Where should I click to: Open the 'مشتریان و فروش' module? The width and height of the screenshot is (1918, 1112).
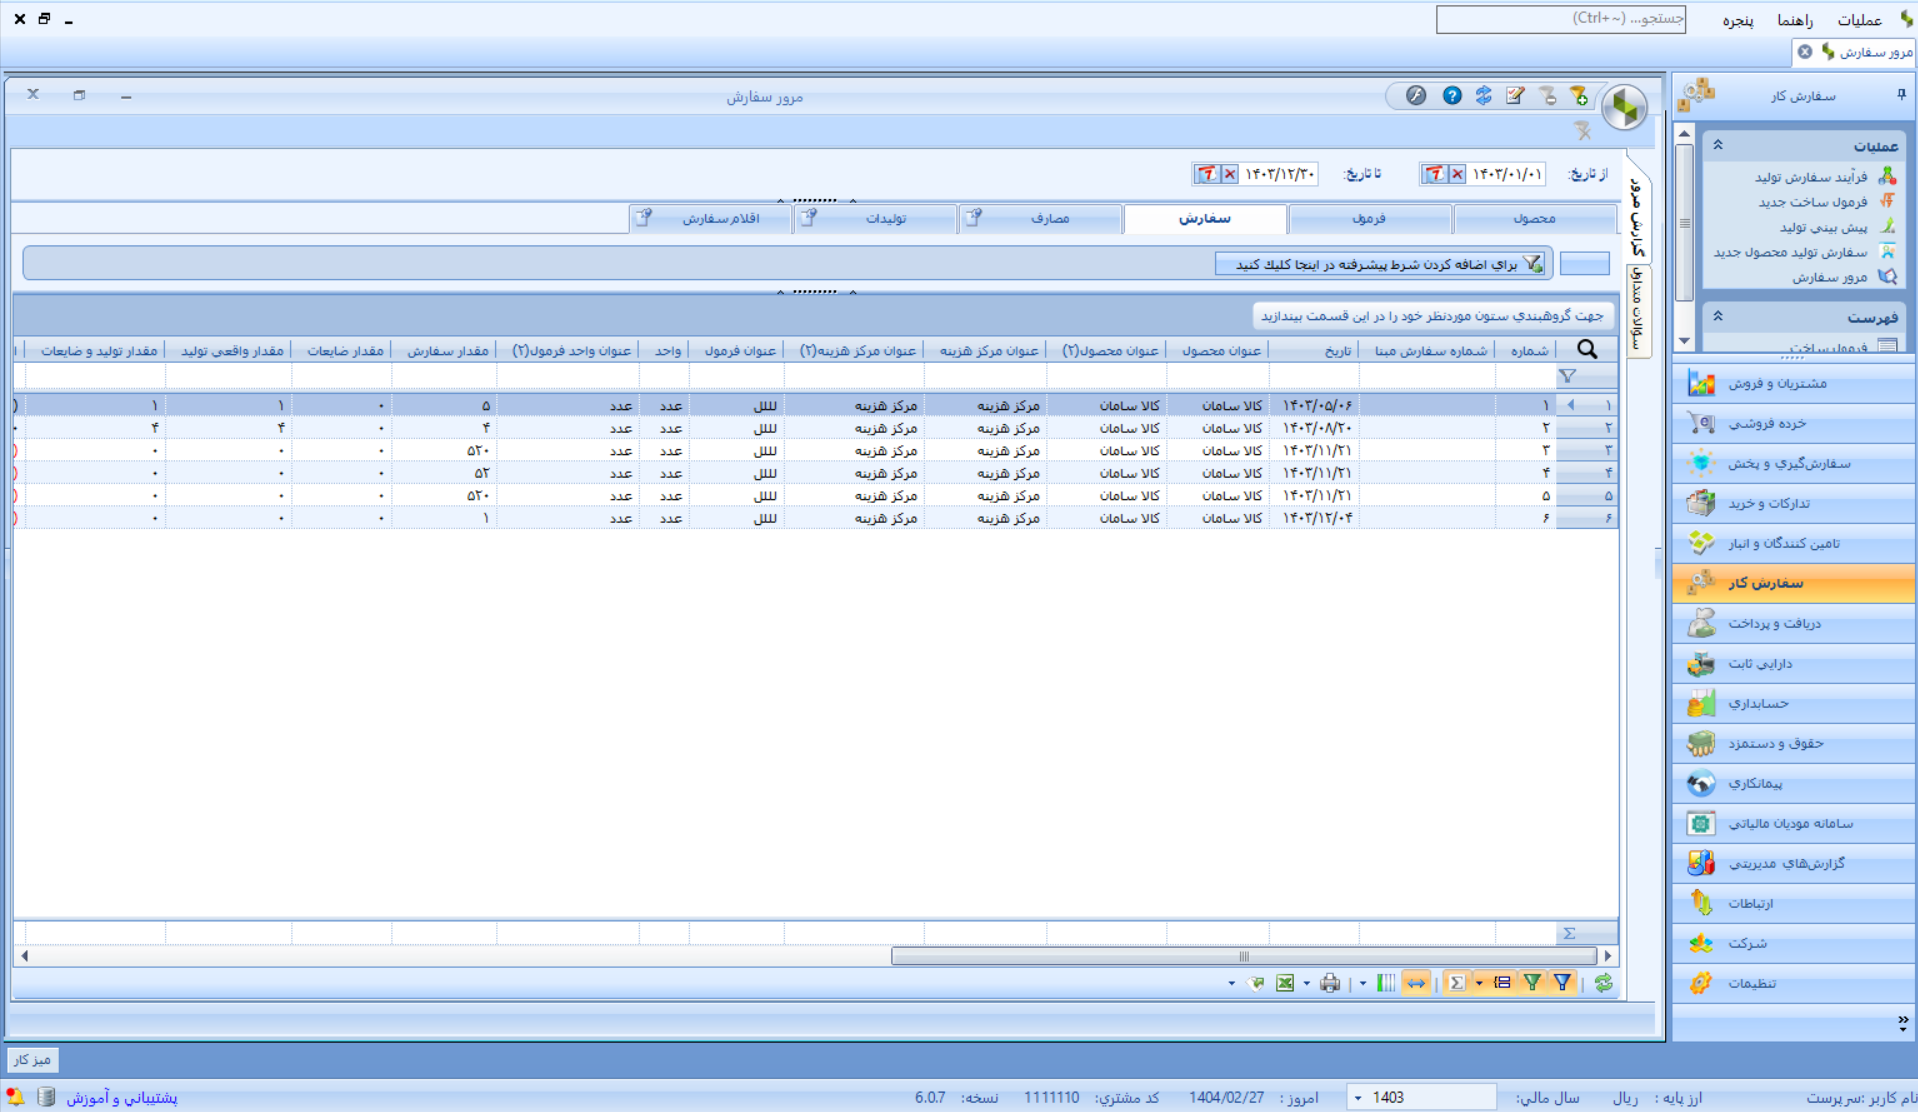point(1794,383)
